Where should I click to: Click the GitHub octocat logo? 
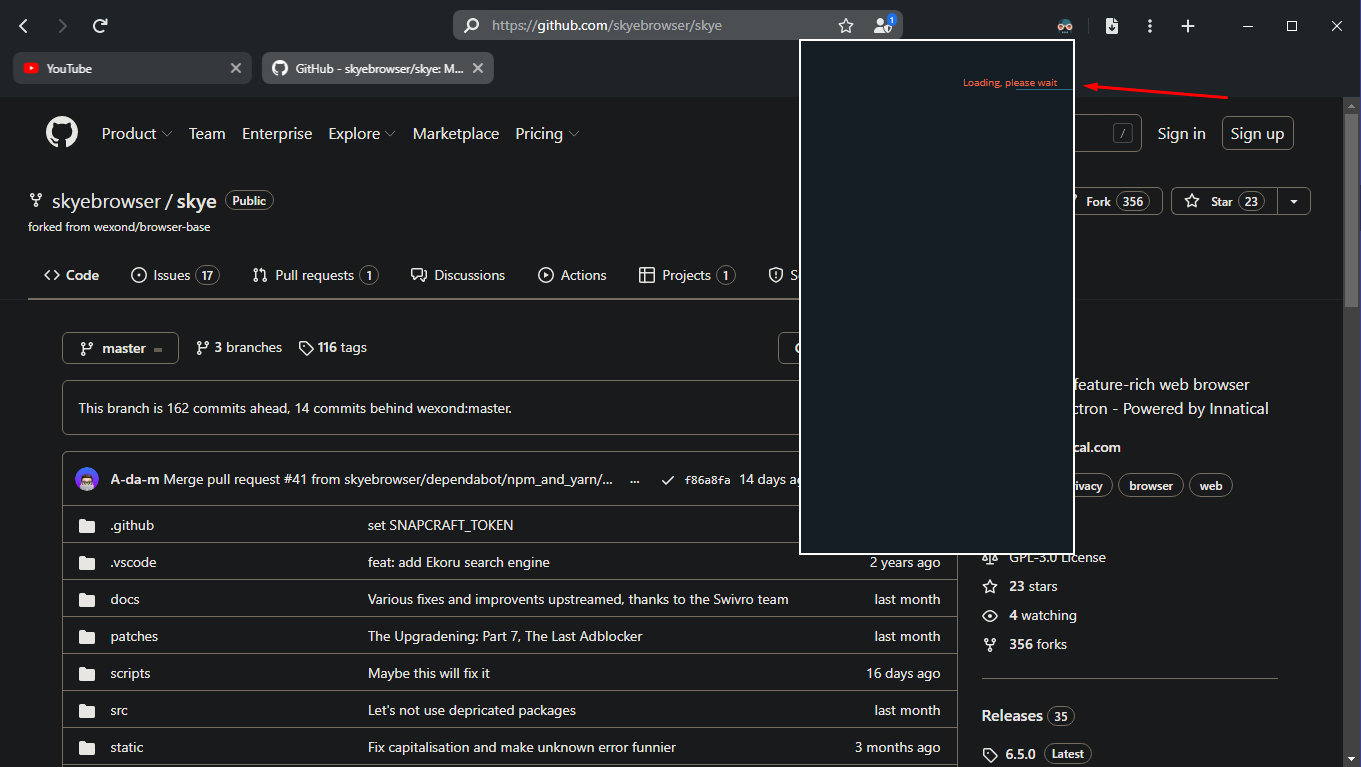click(x=61, y=131)
